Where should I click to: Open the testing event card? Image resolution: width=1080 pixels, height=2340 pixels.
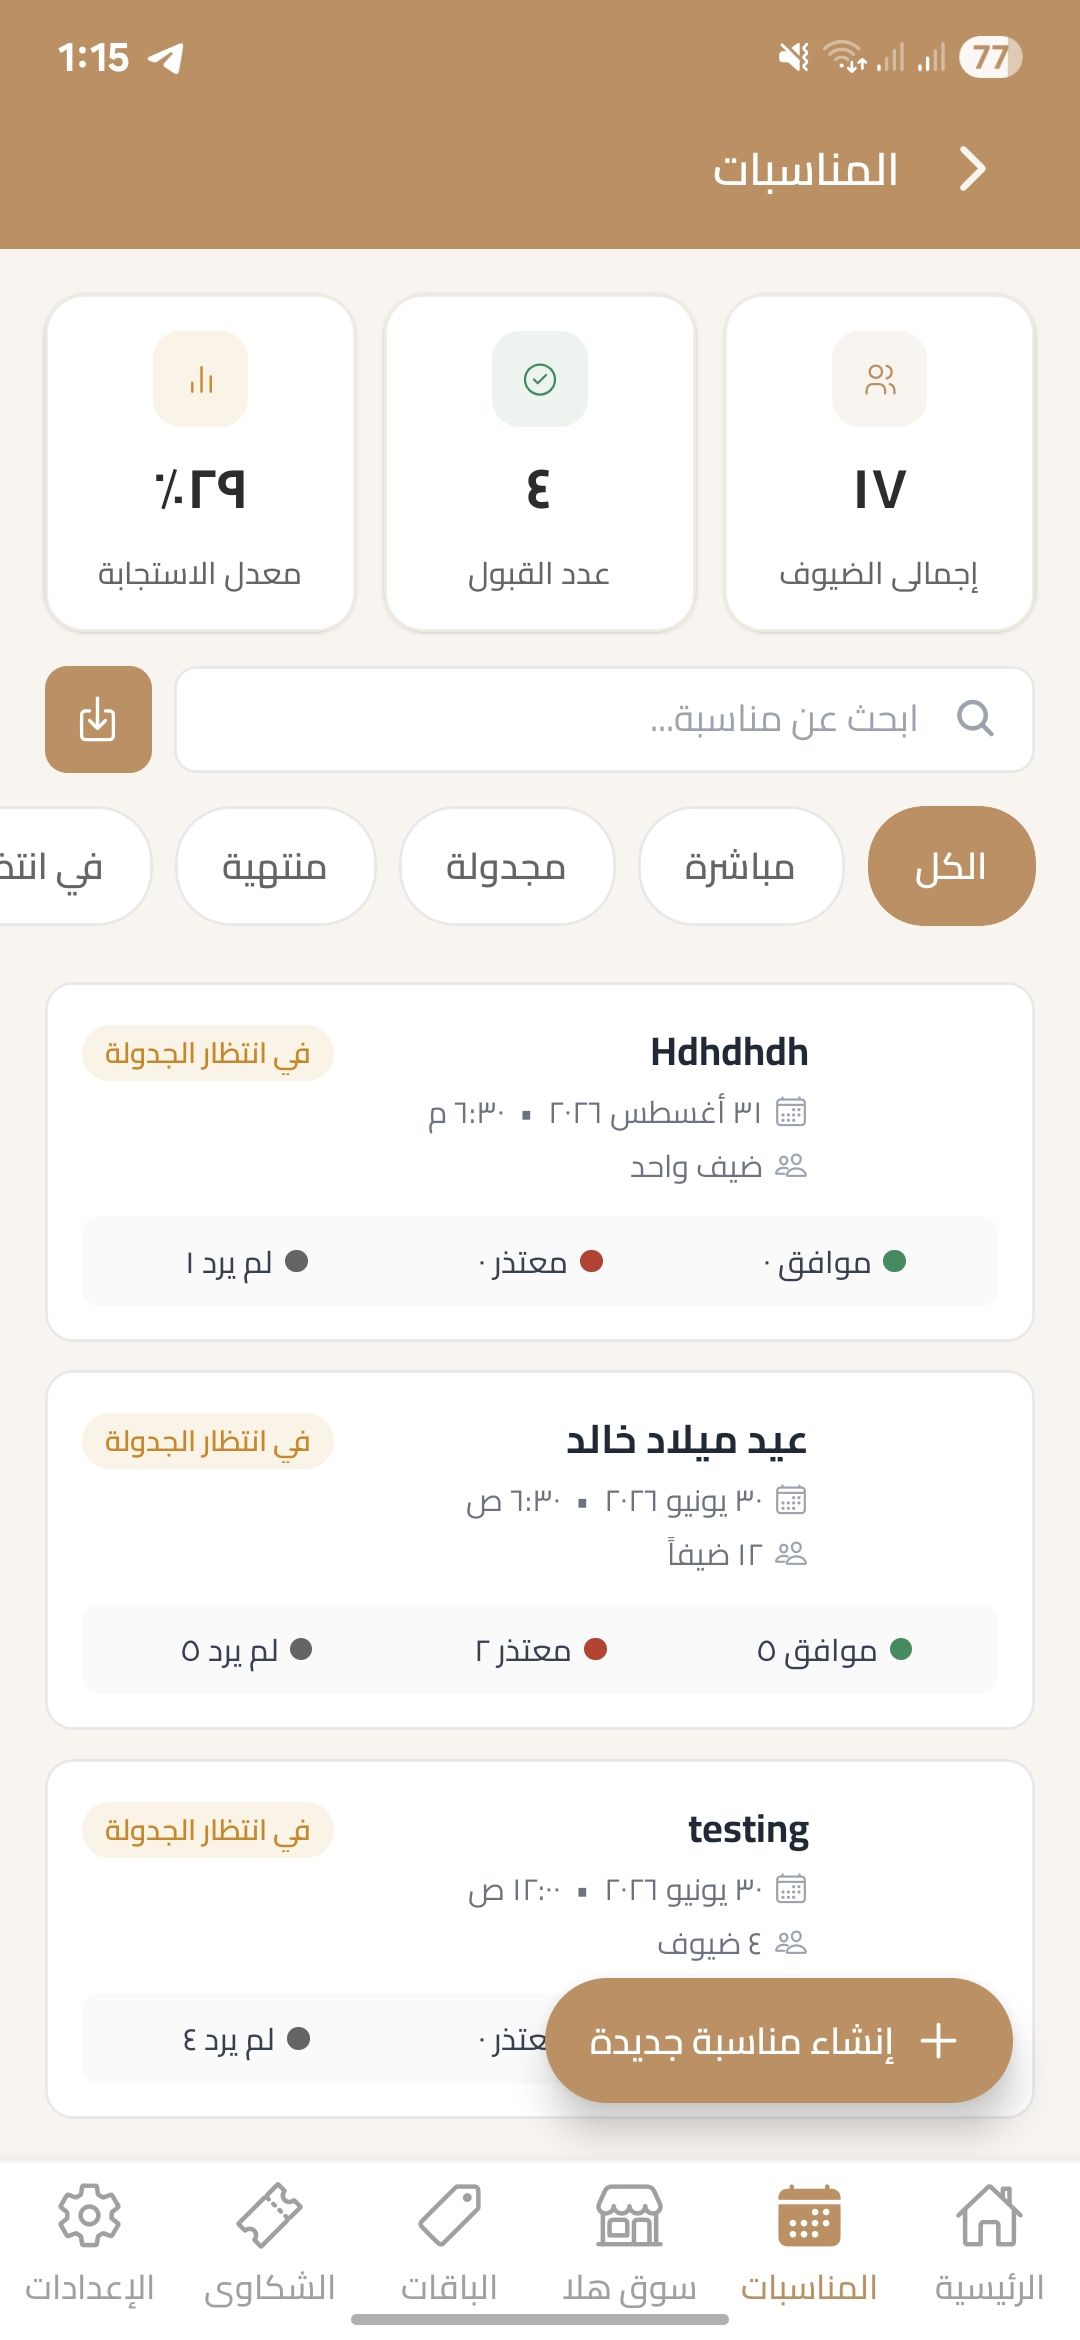point(540,1939)
